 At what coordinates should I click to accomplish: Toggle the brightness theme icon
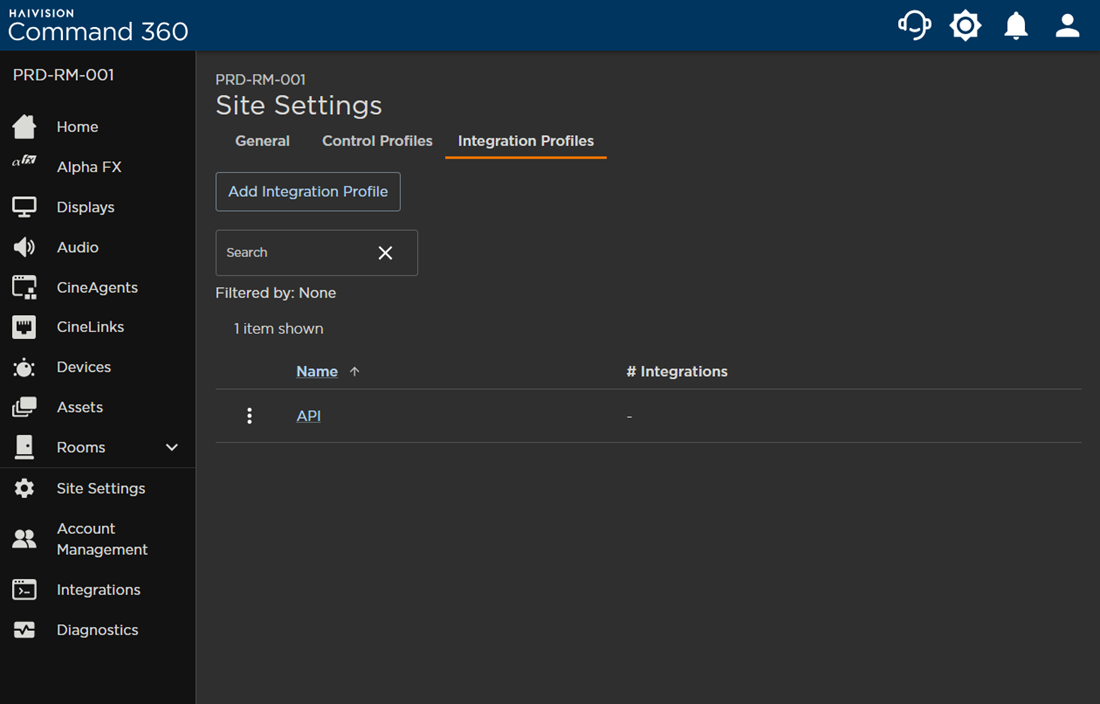(x=965, y=26)
